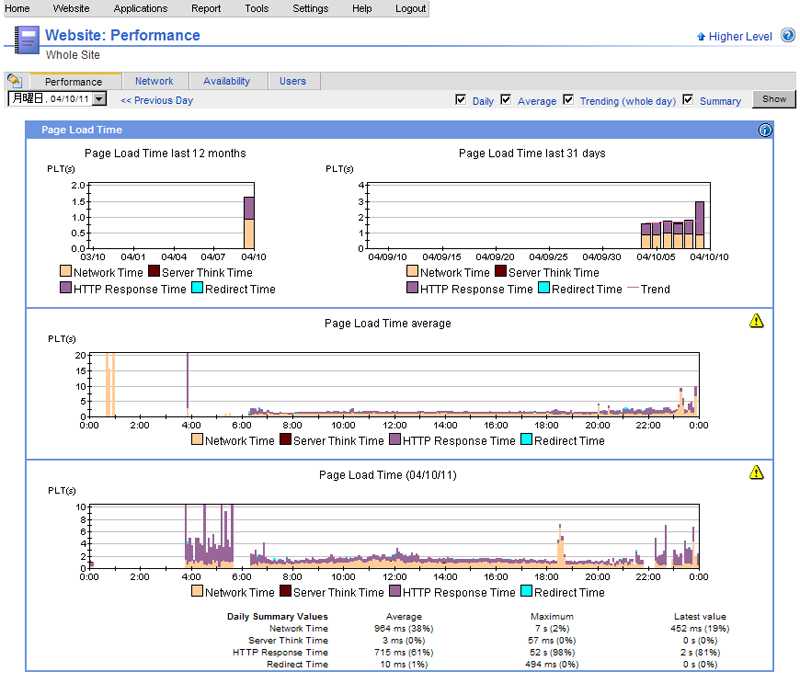Click the Trending (whole day) link label
This screenshot has width=800, height=683.
[628, 101]
